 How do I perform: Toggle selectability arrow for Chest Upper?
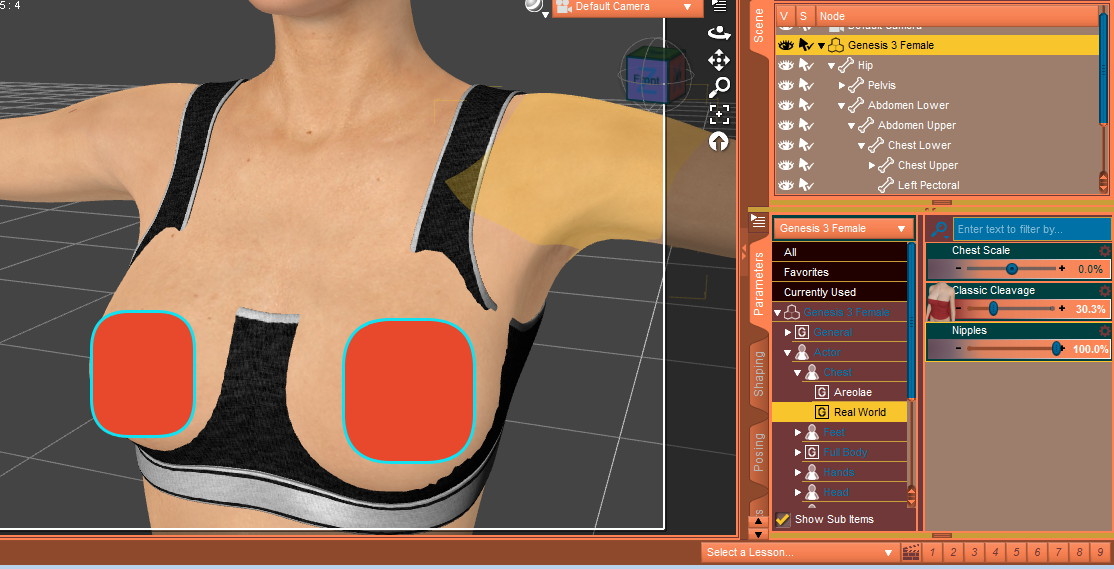click(805, 165)
